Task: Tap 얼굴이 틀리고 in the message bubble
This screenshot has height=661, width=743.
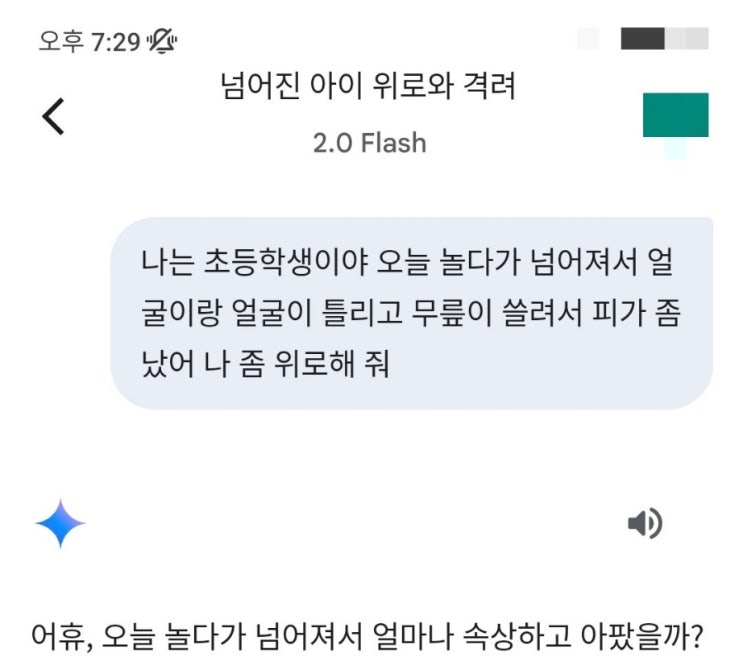Action: [x=317, y=313]
